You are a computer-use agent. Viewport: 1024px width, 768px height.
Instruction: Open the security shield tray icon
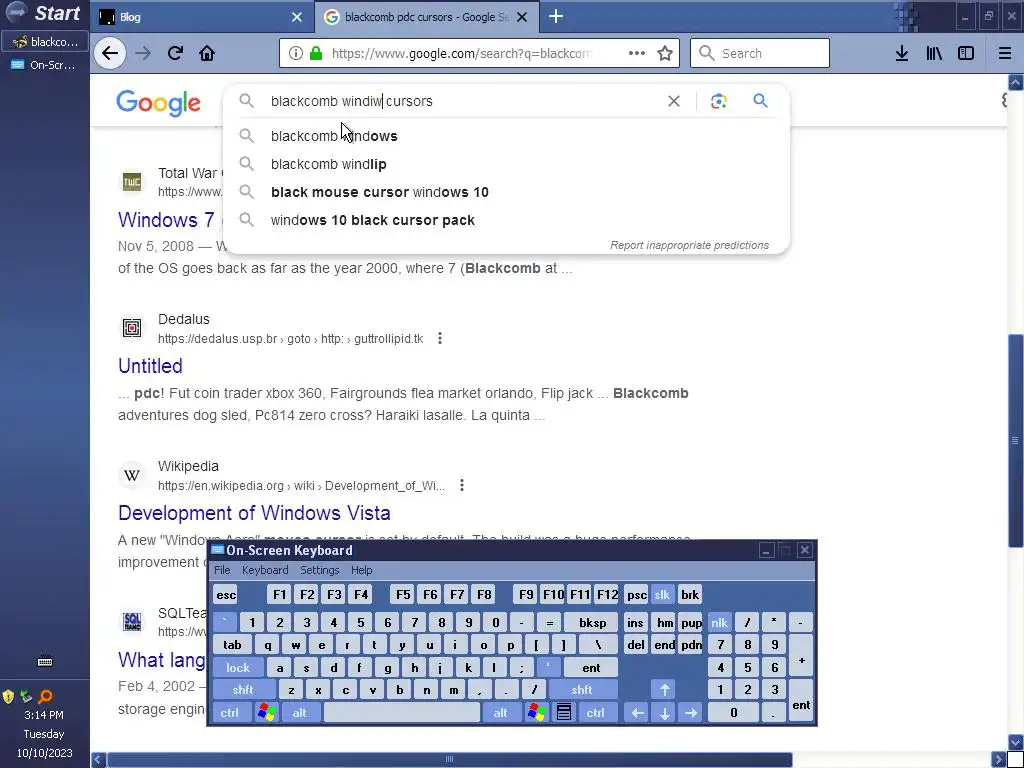(x=8, y=696)
